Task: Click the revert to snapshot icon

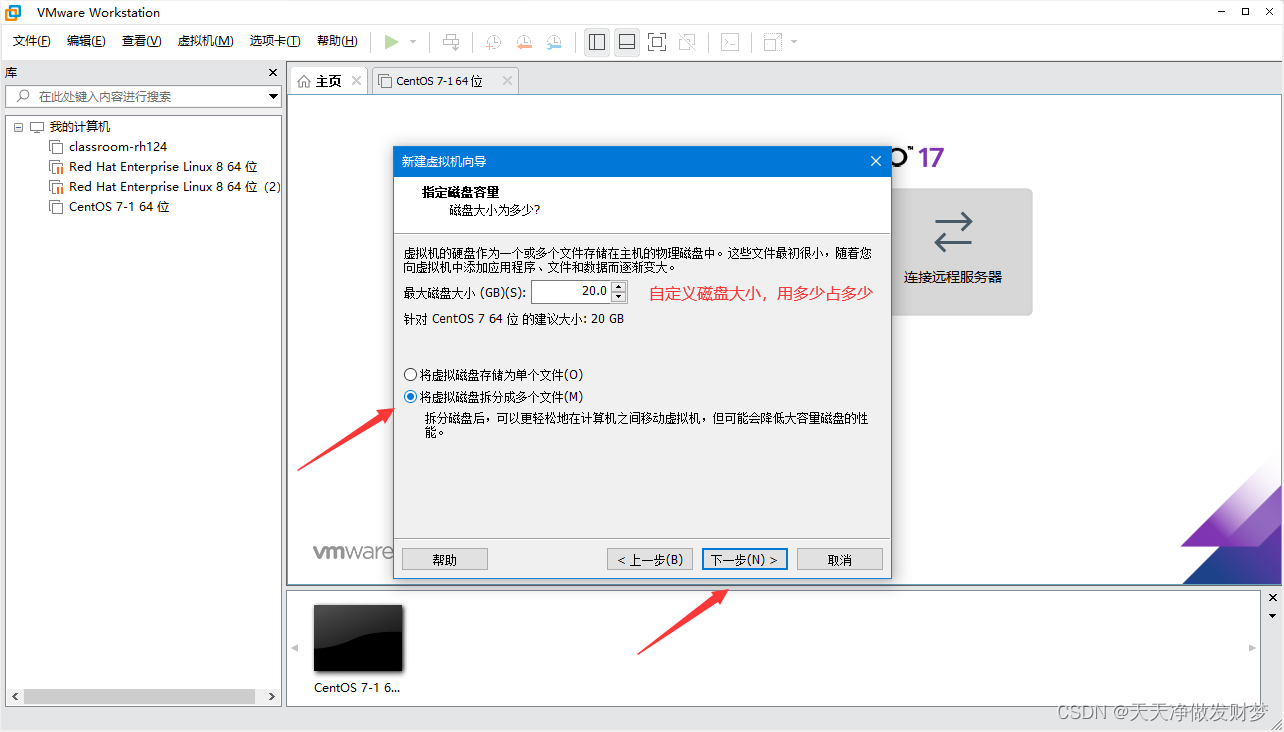Action: click(524, 42)
